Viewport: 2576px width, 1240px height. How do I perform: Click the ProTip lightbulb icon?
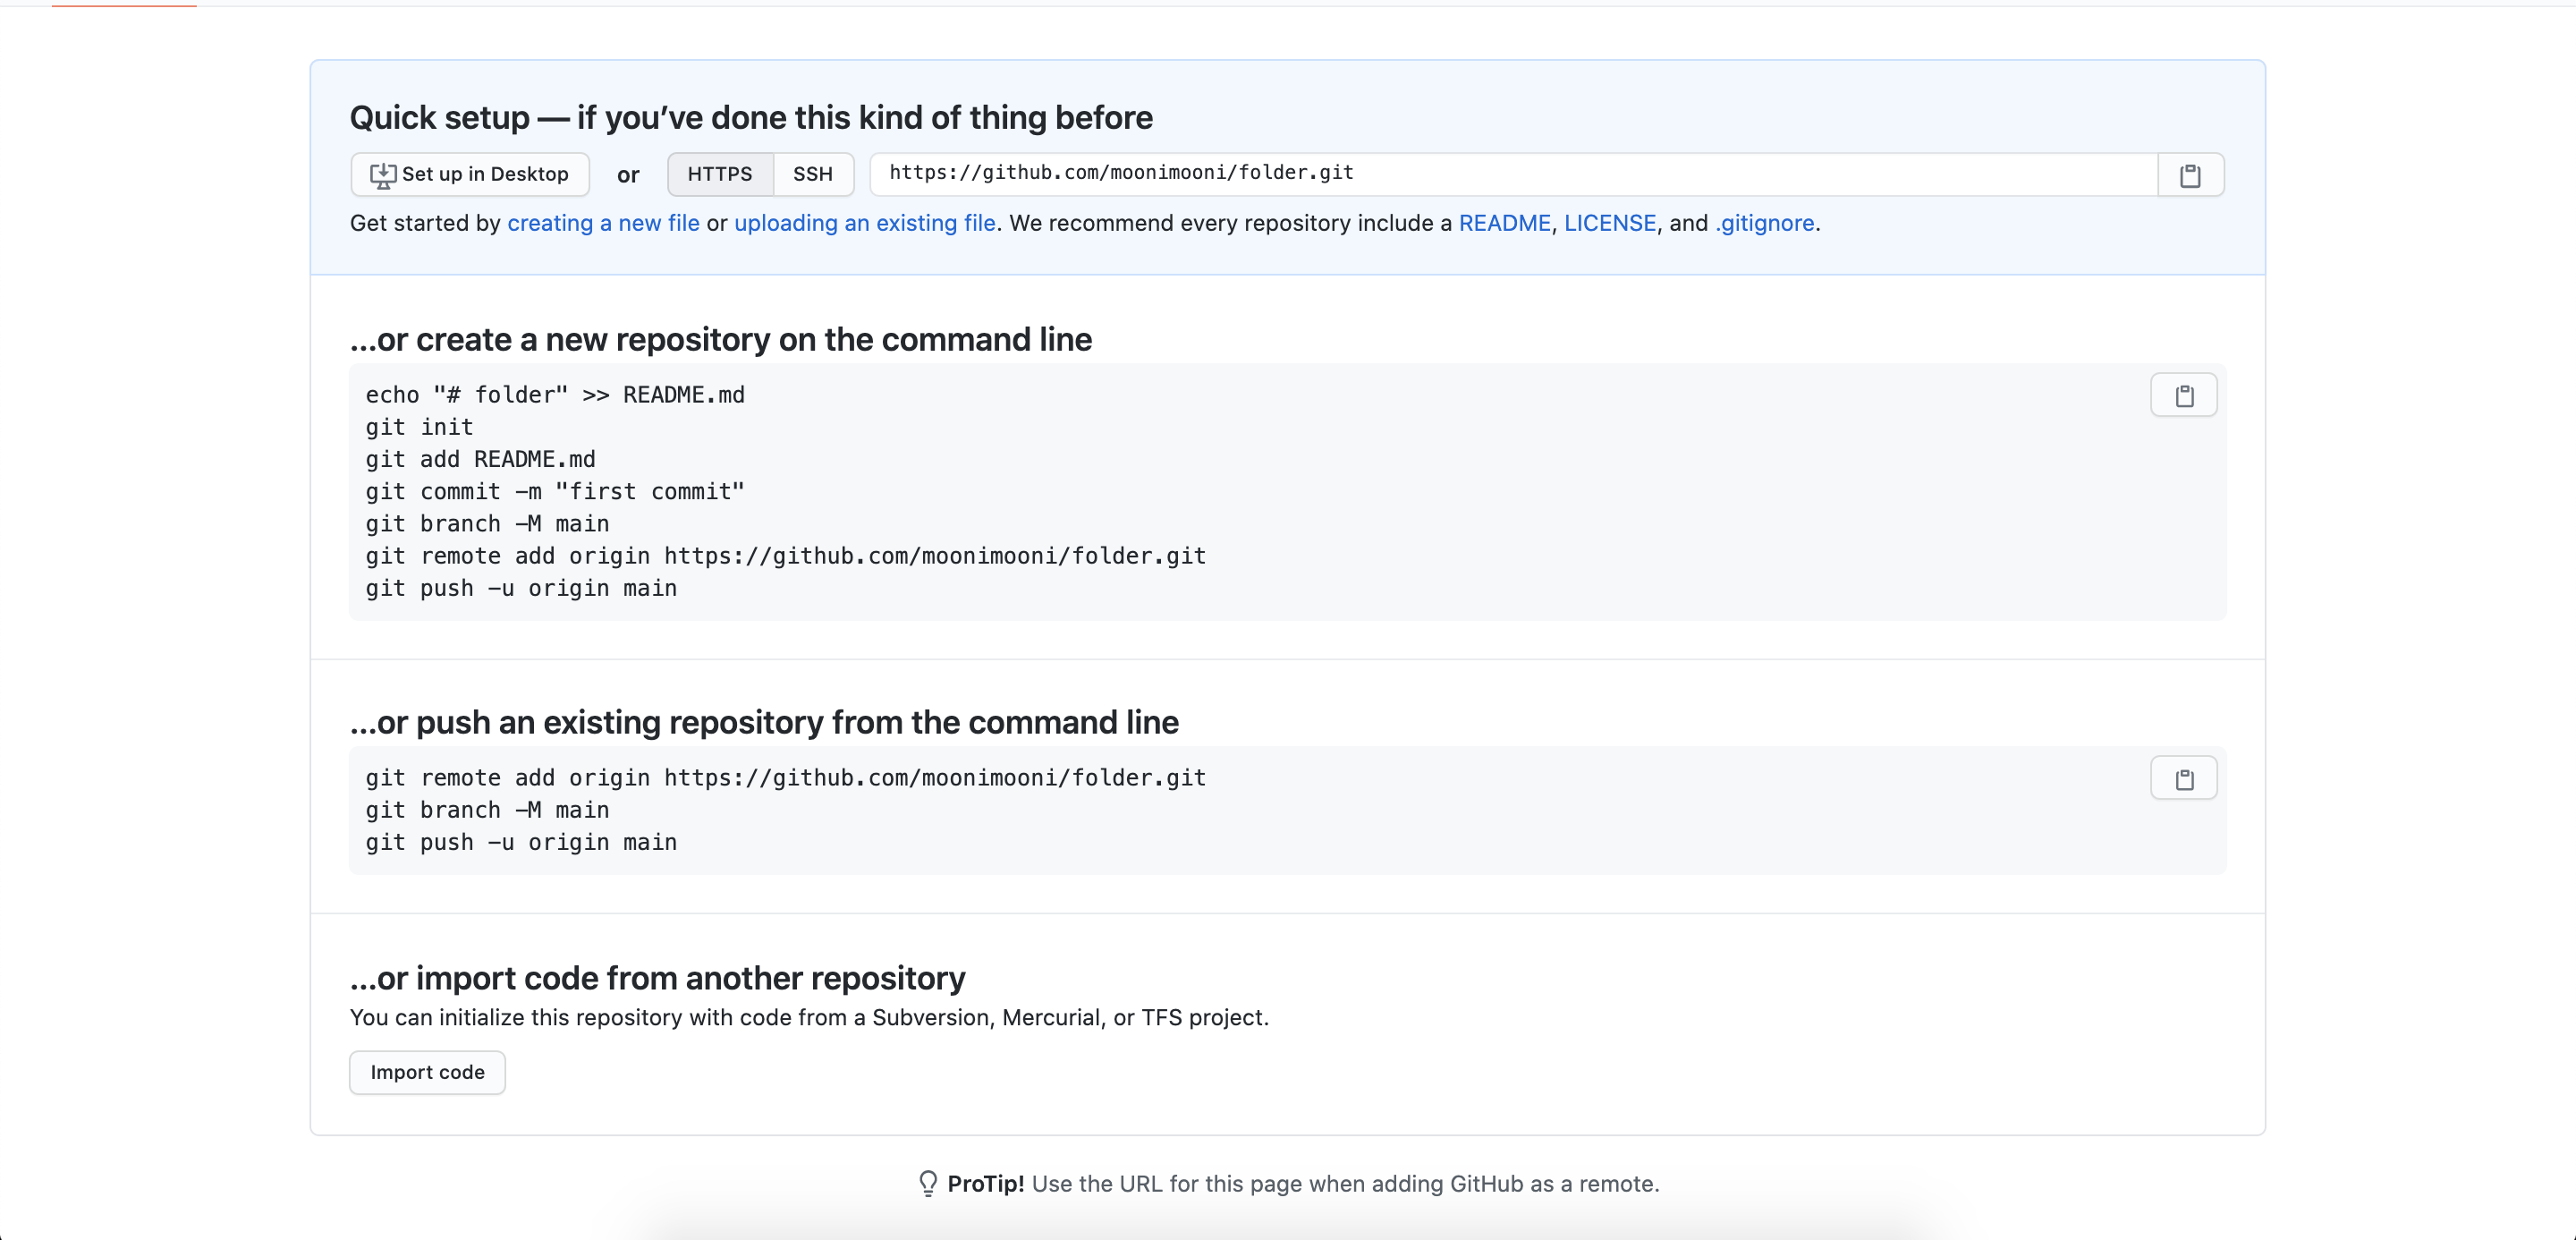[927, 1183]
